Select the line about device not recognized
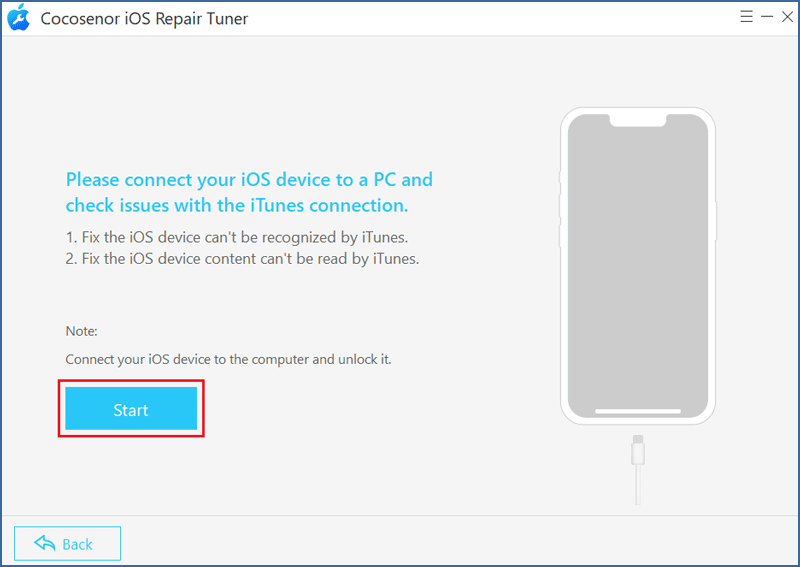This screenshot has width=800, height=567. (x=237, y=237)
